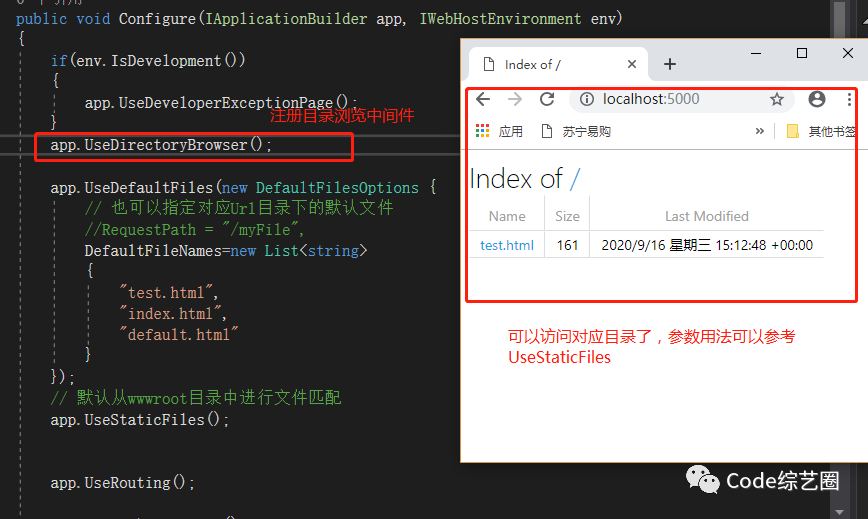Bookmark this page with the star
Viewport: 868px width, 519px height.
(777, 99)
